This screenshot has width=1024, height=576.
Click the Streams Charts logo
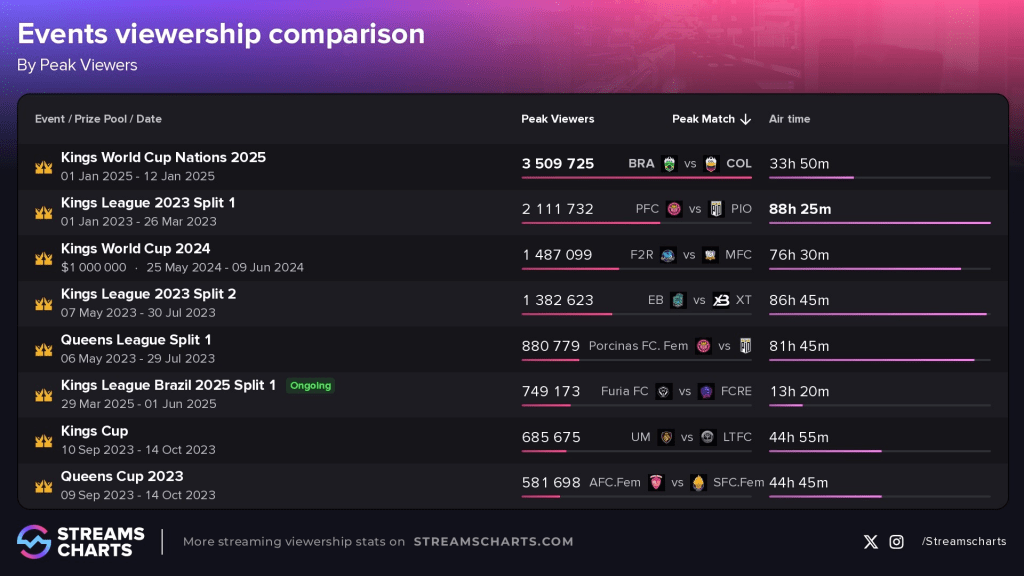(81, 542)
